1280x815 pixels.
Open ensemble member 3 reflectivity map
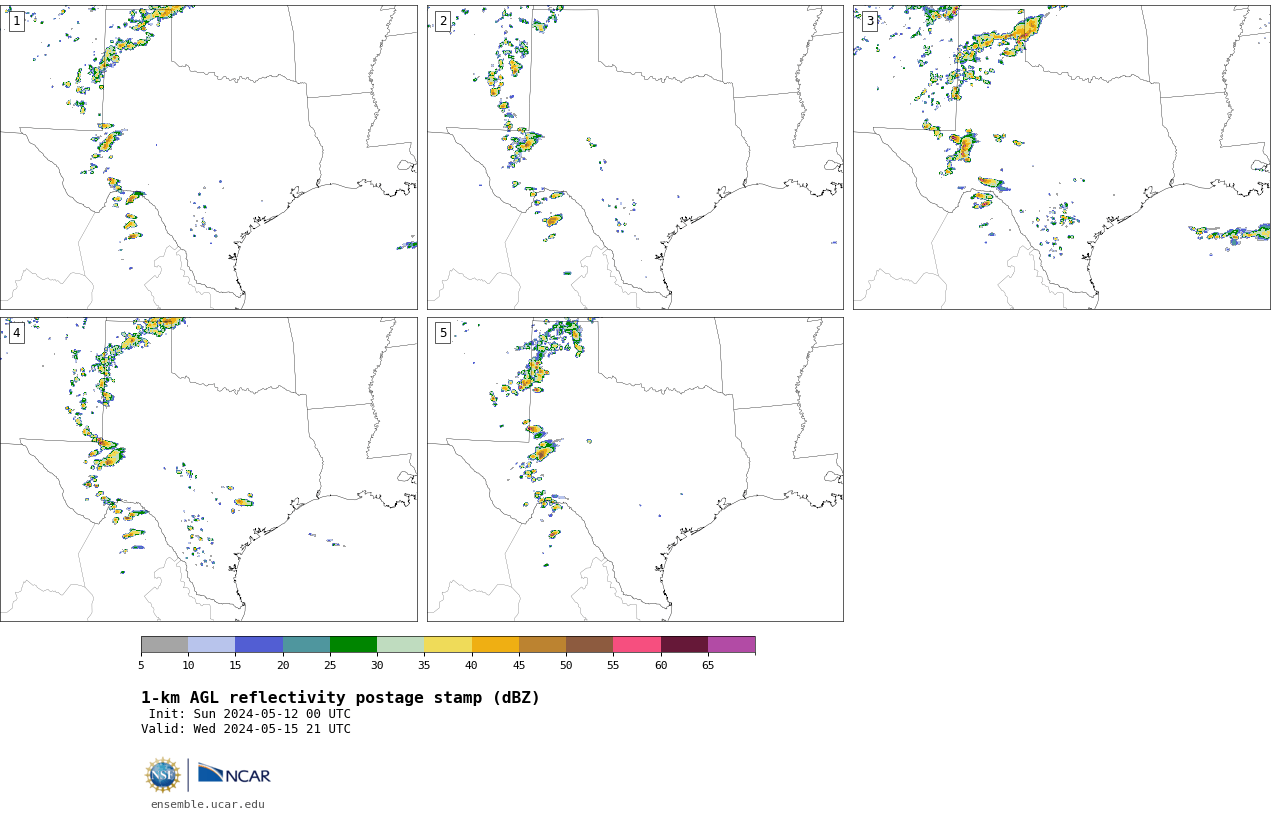pyautogui.click(x=1061, y=157)
